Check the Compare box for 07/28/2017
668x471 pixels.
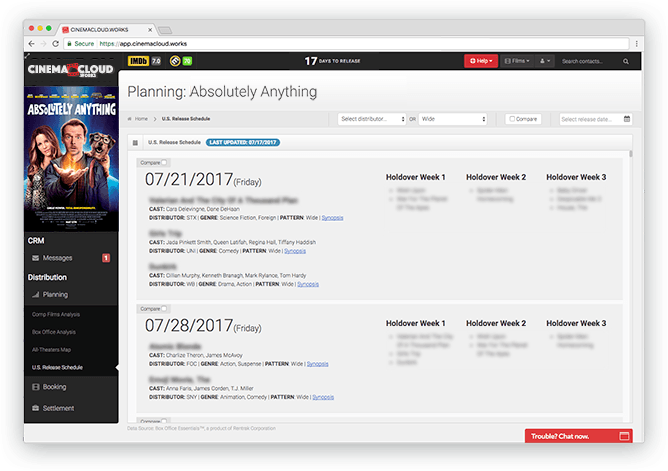click(165, 309)
